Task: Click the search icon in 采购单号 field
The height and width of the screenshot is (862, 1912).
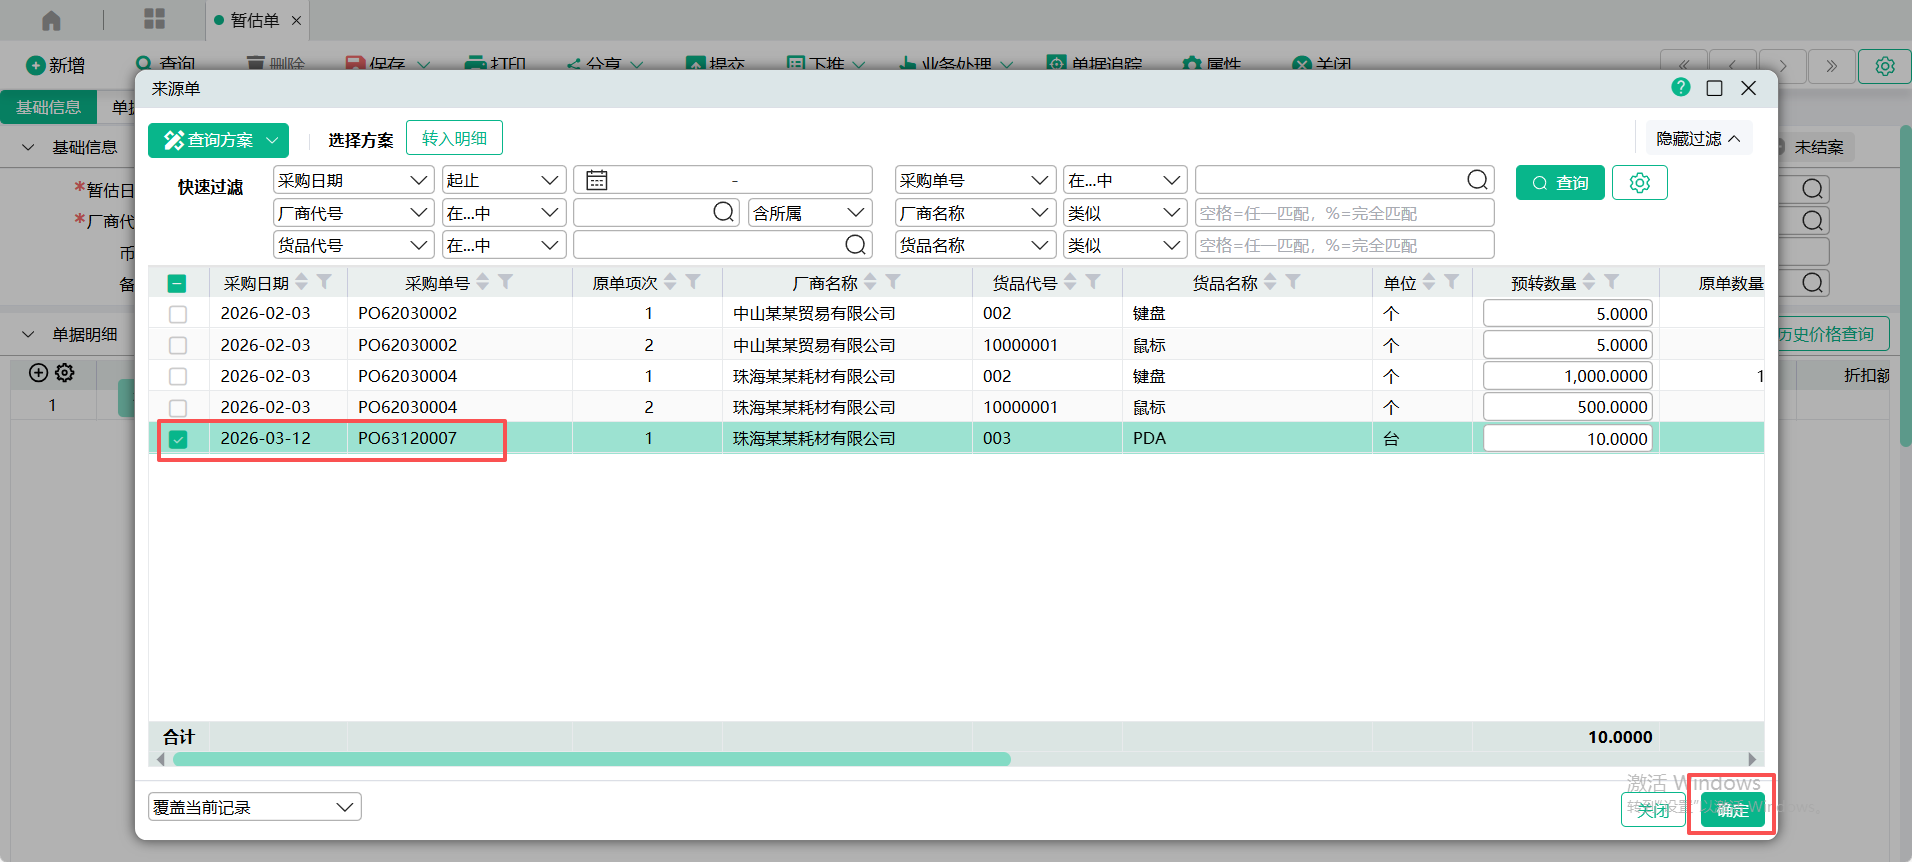Action: click(x=1477, y=180)
